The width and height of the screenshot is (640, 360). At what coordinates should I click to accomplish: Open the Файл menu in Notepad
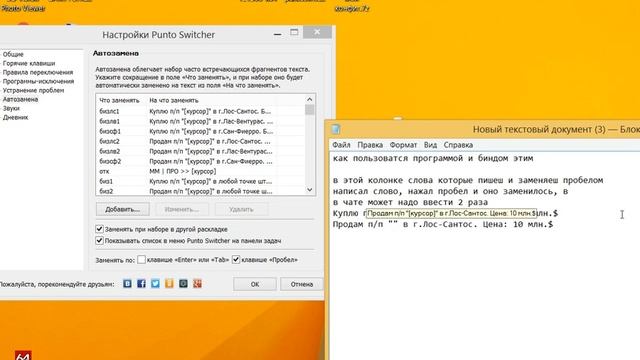(341, 145)
